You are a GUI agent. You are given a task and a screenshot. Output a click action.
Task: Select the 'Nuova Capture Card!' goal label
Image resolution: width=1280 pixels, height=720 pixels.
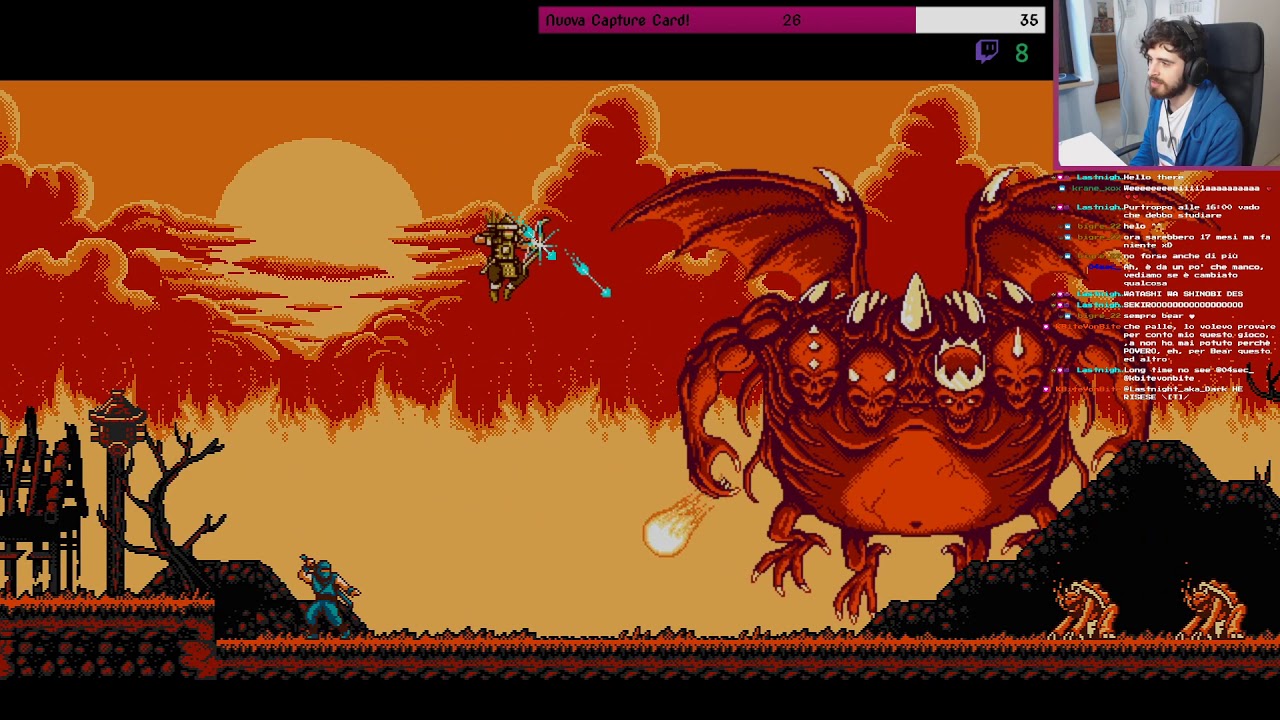(x=617, y=20)
